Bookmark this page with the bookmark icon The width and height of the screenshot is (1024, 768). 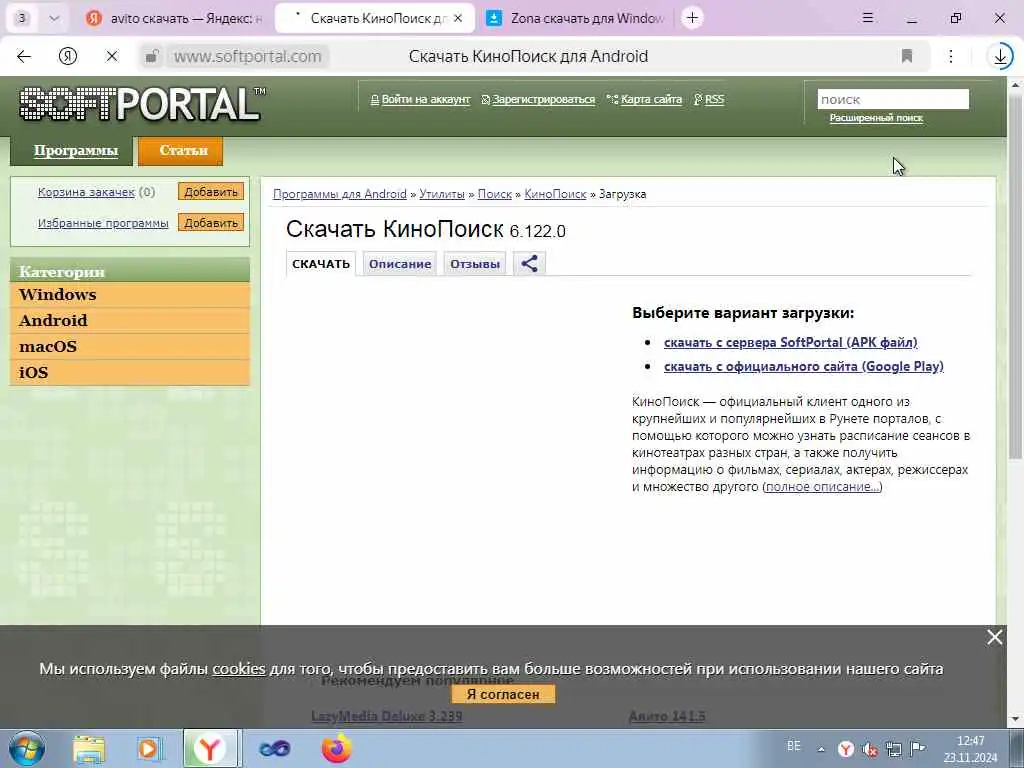click(906, 56)
